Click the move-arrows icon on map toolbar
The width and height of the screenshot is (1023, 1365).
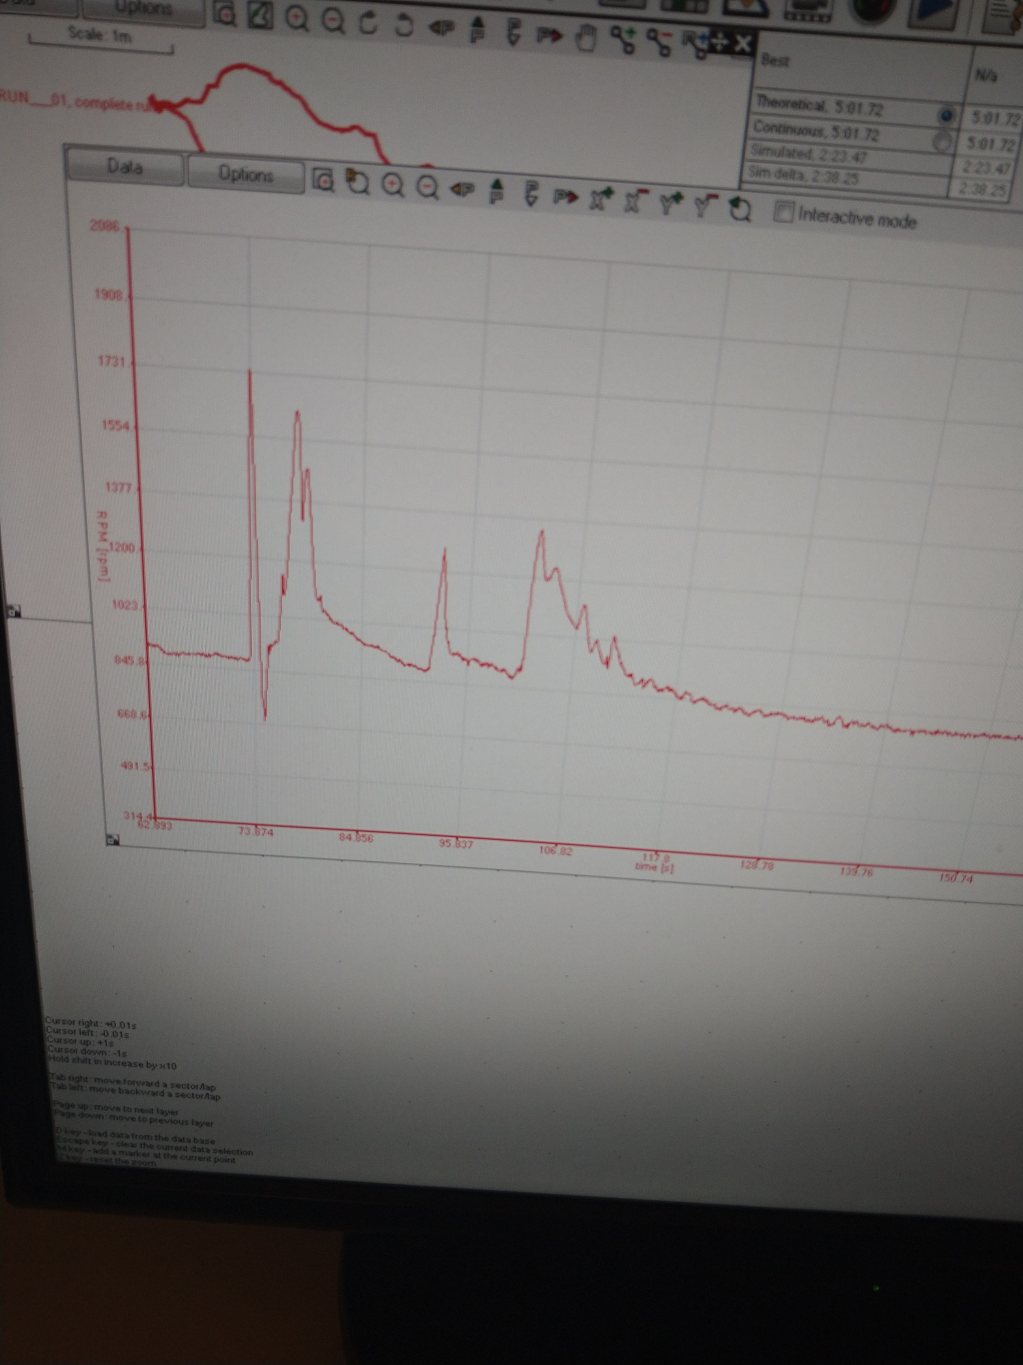[x=718, y=42]
